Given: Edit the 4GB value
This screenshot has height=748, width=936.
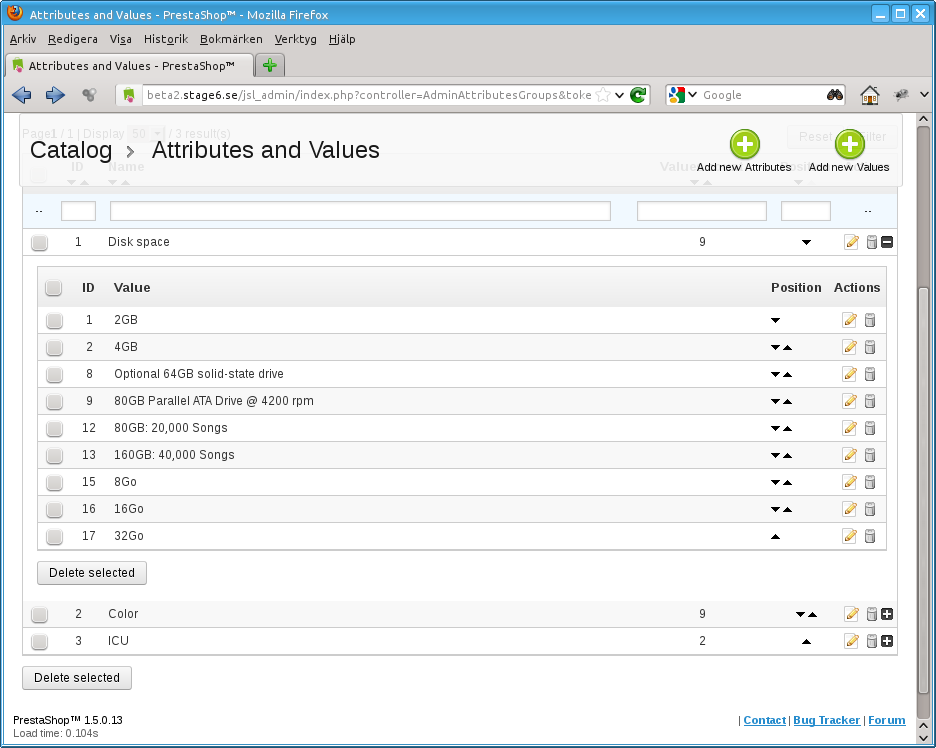Looking at the screenshot, I should (849, 347).
